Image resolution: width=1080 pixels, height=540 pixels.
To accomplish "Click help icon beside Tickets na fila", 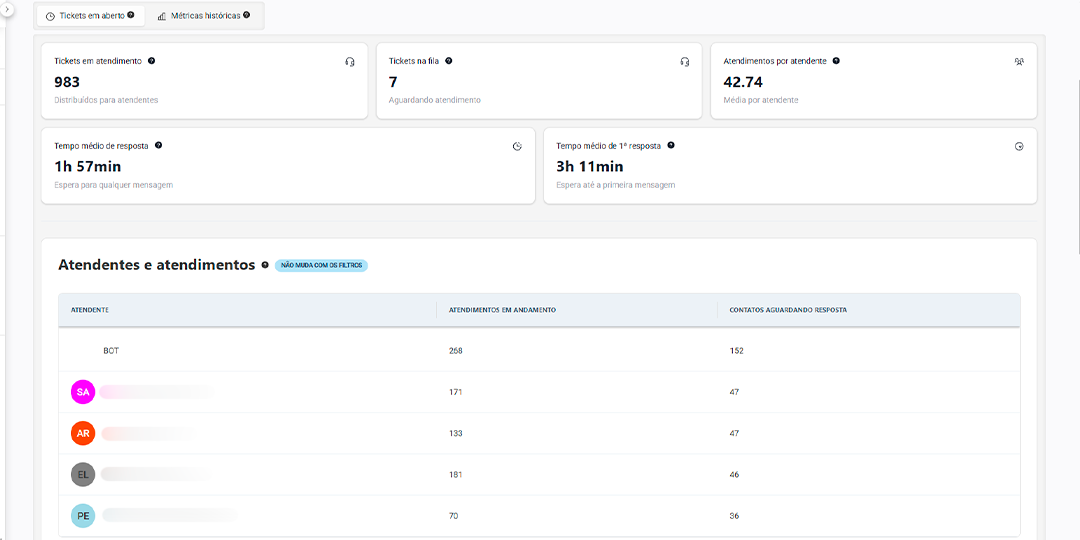I will (449, 61).
